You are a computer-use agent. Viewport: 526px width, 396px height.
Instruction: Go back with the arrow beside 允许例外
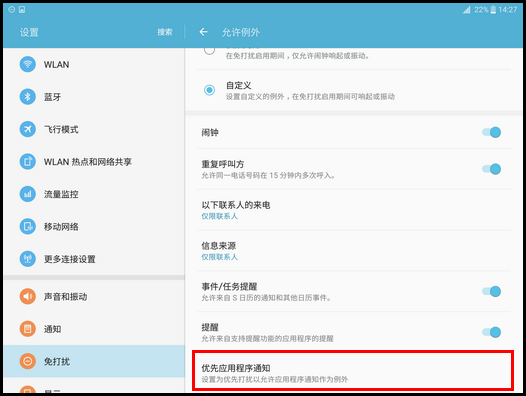(203, 32)
